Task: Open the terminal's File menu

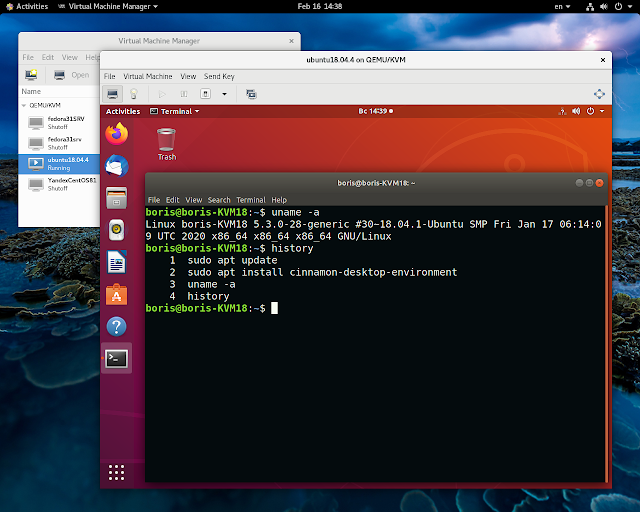Action: (x=154, y=200)
